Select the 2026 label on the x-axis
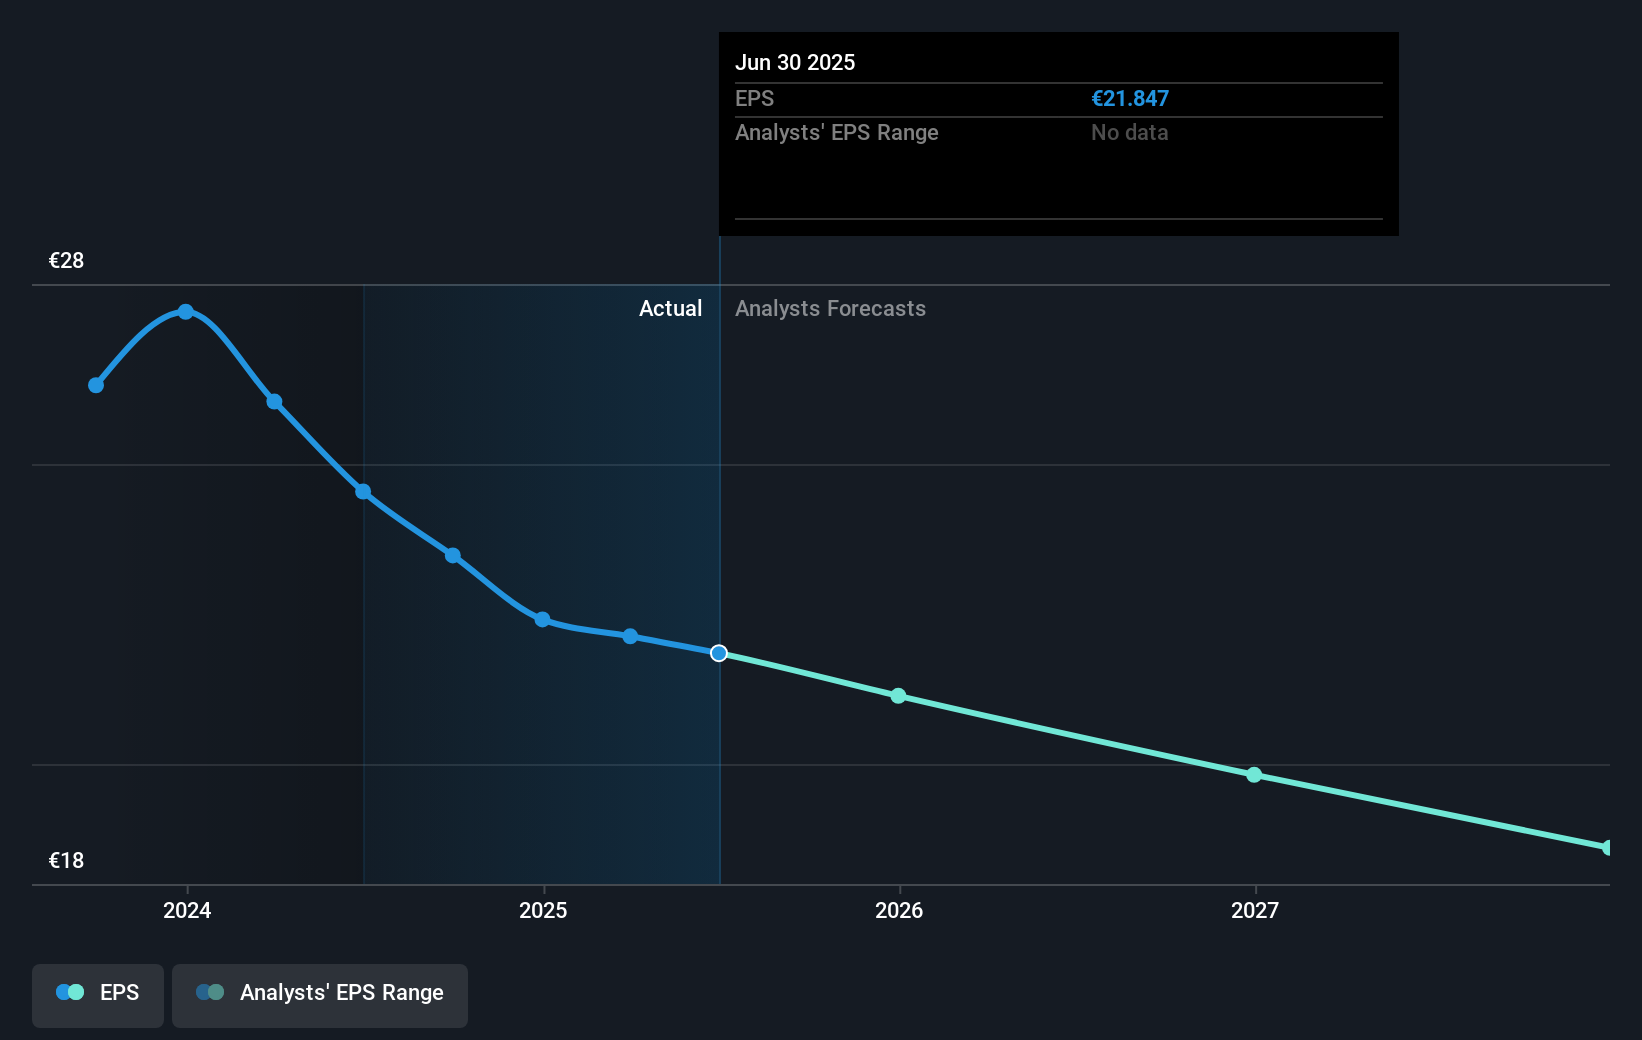The height and width of the screenshot is (1040, 1642). (898, 910)
